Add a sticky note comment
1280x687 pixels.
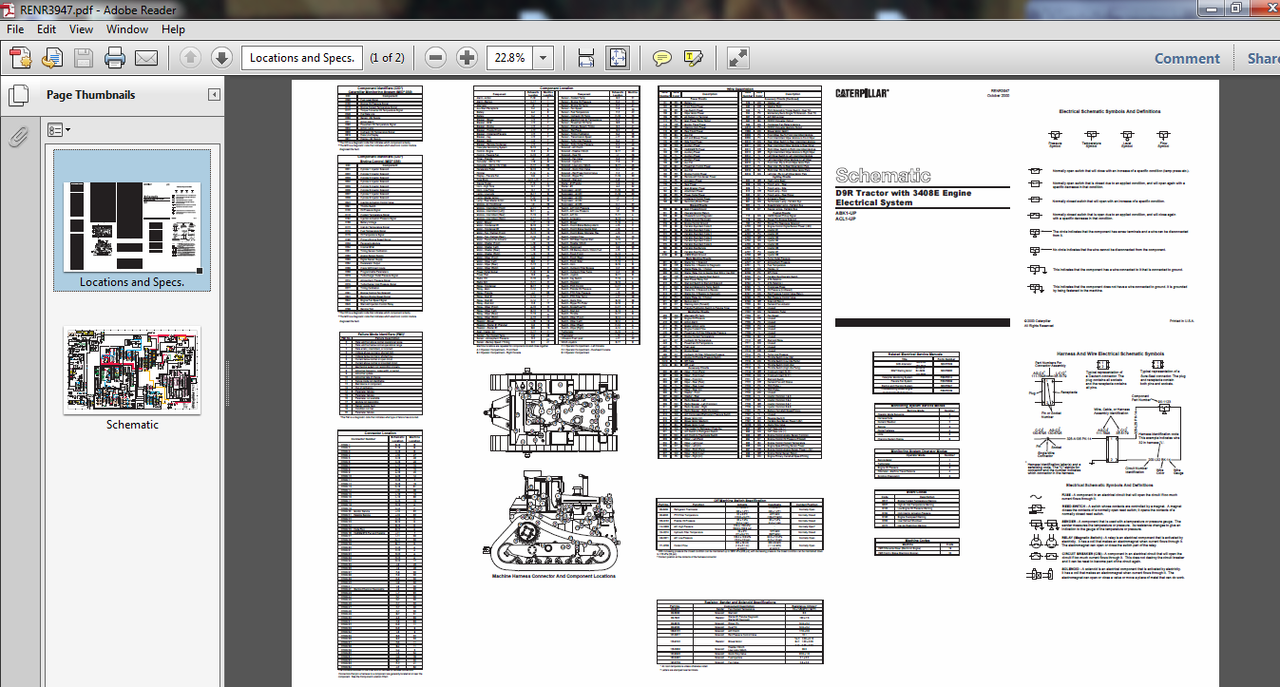(662, 58)
